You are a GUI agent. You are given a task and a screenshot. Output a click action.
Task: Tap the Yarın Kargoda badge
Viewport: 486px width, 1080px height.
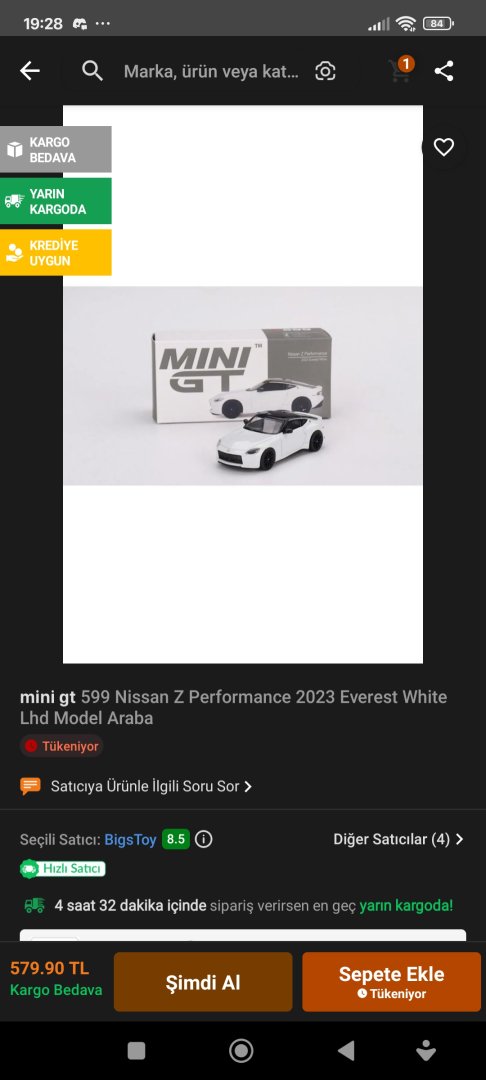[x=56, y=201]
